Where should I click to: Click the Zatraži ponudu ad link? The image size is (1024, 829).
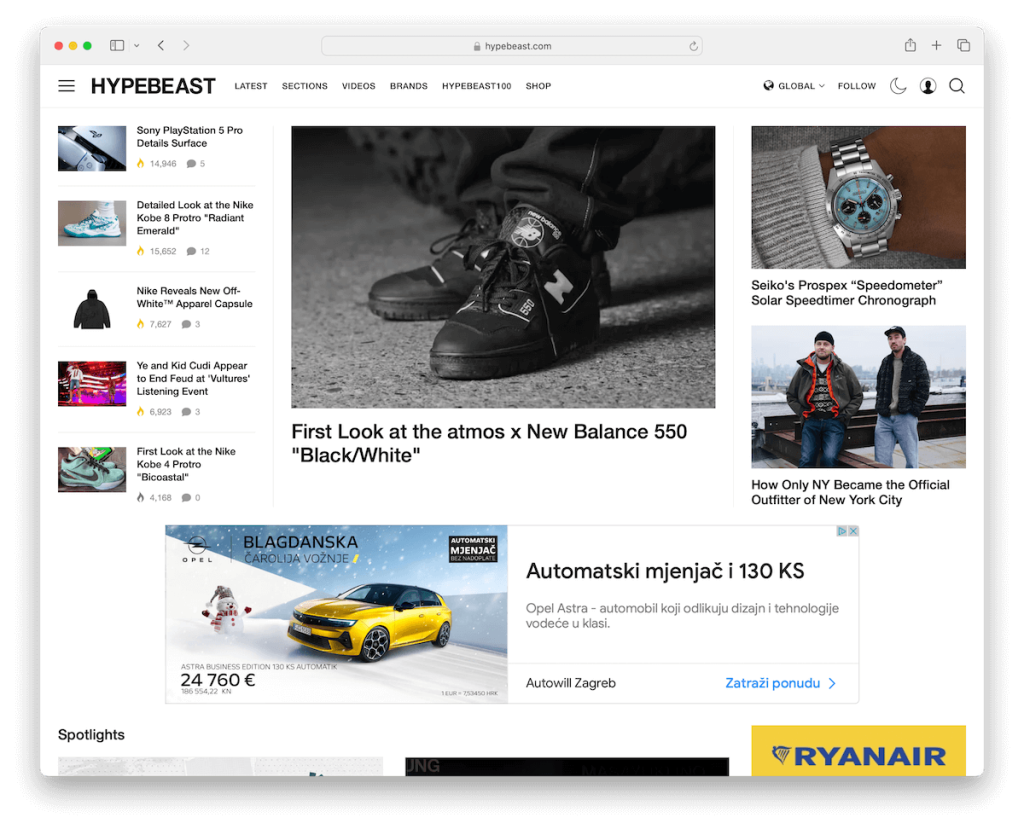780,683
